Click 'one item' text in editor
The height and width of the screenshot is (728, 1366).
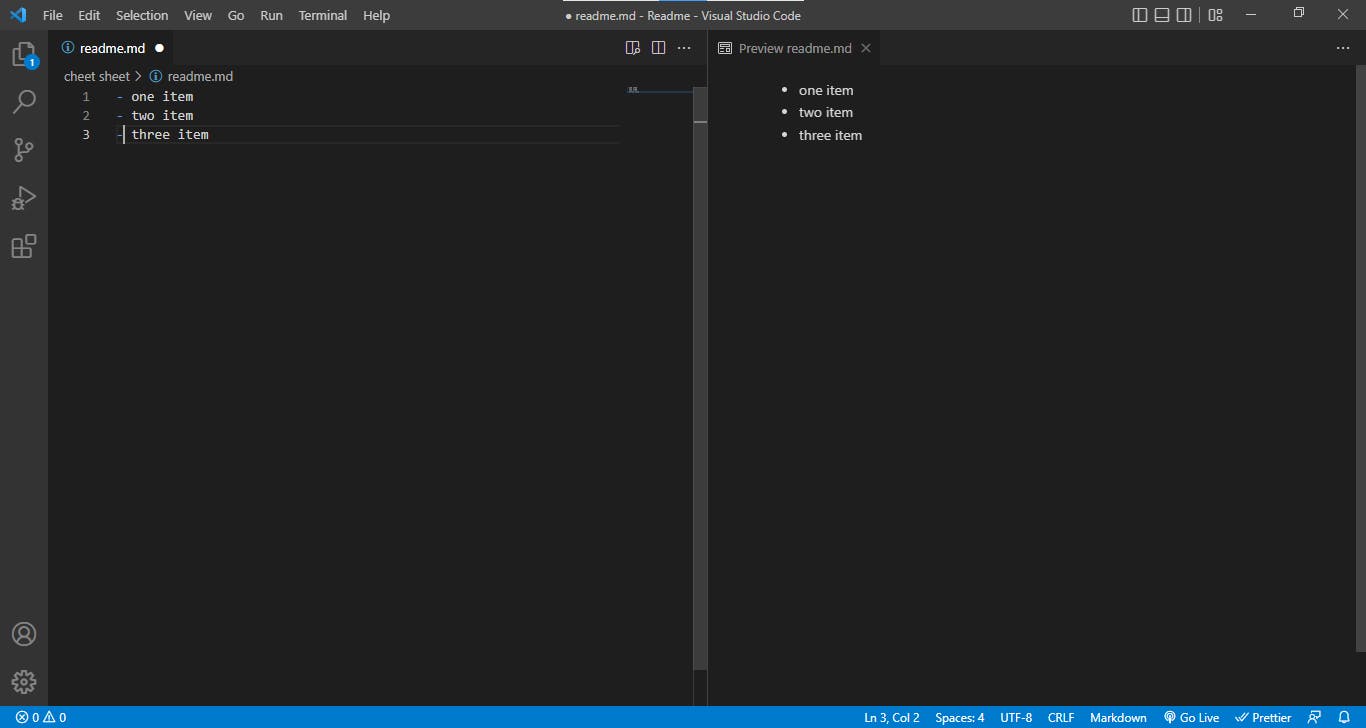162,97
